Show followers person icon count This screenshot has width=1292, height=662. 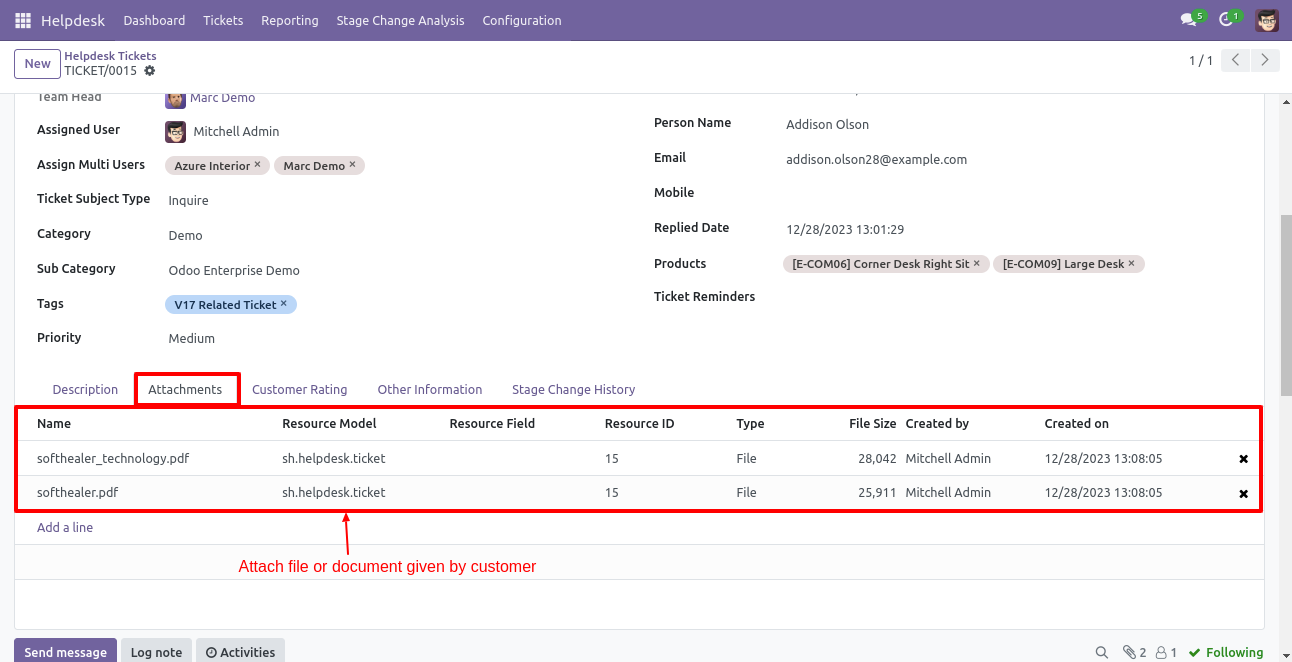[x=1166, y=652]
